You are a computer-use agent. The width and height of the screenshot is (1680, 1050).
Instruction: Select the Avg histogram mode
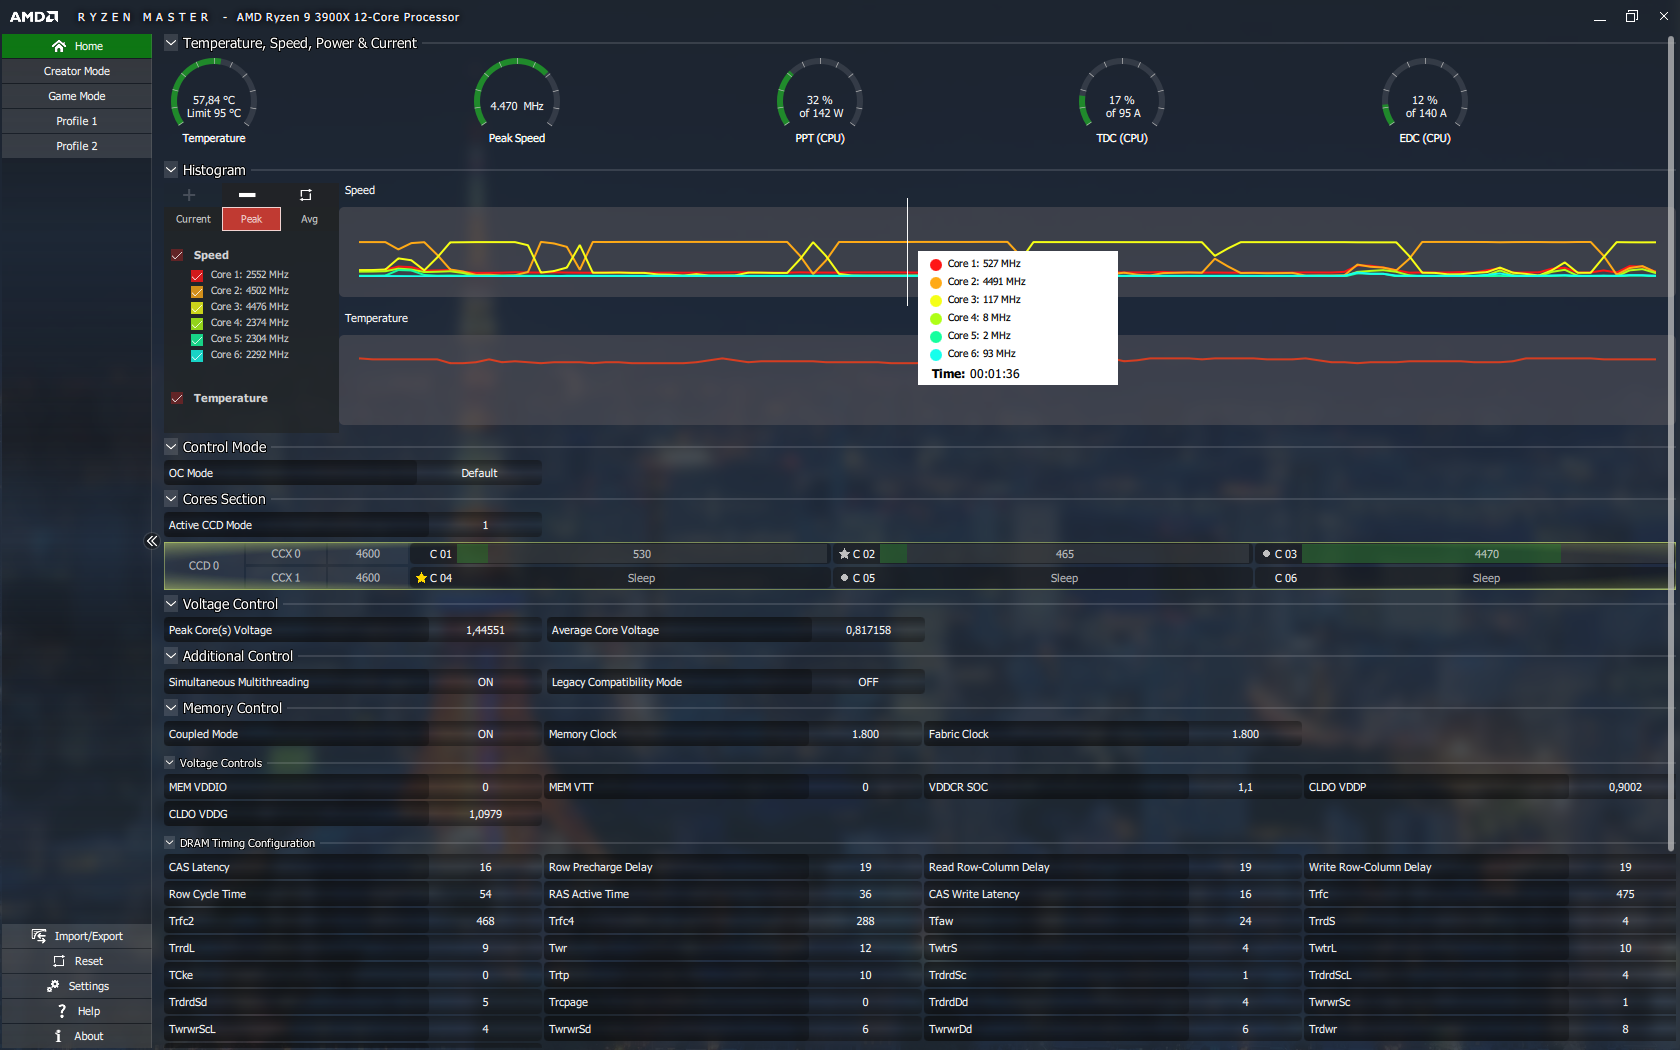point(309,219)
